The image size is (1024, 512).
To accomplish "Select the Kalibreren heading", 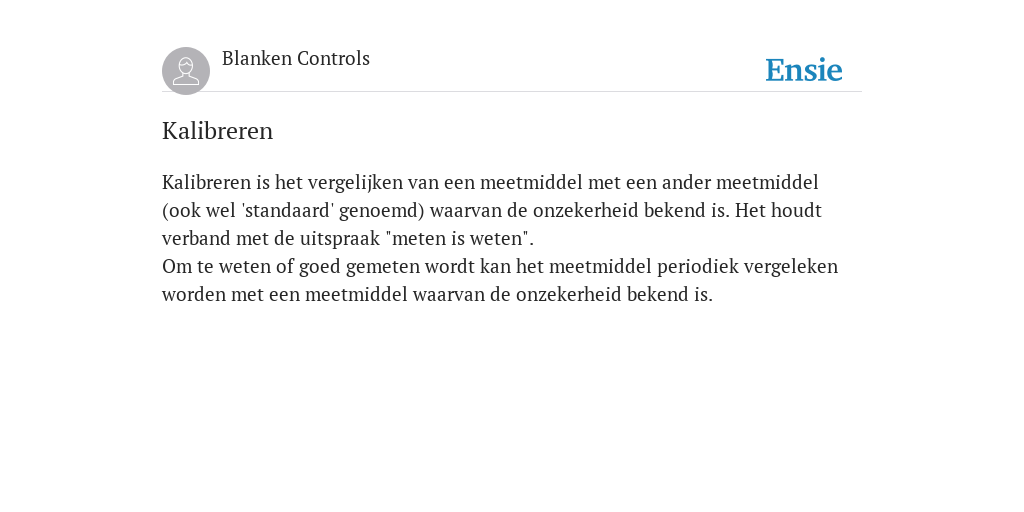I will (x=217, y=131).
